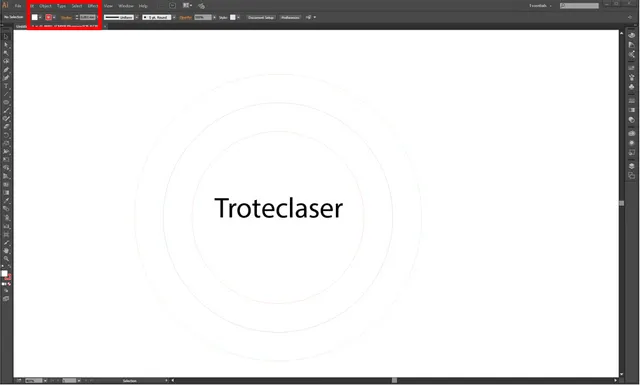The width and height of the screenshot is (640, 385).
Task: Click the vertical scrollbar thumb
Action: click(622, 203)
